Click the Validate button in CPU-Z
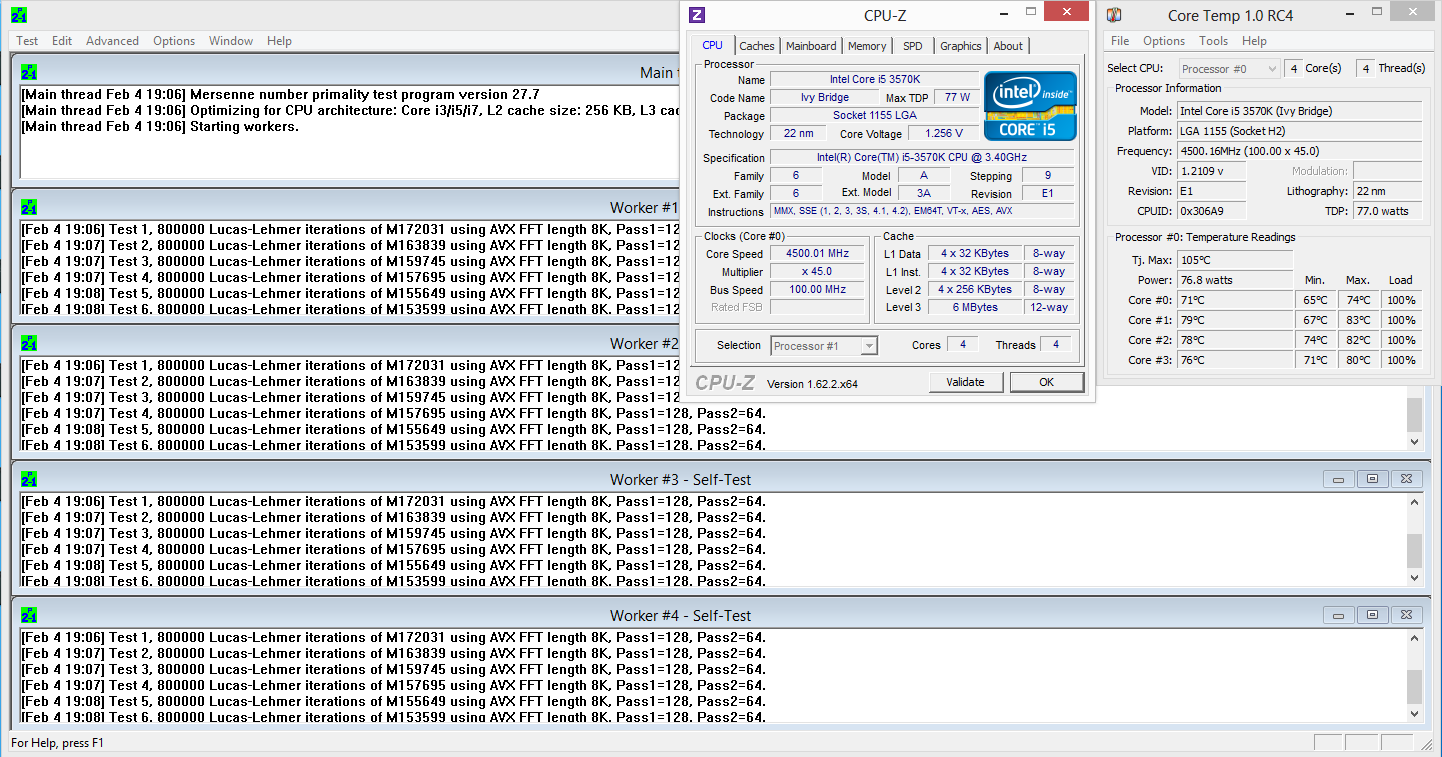 click(965, 382)
